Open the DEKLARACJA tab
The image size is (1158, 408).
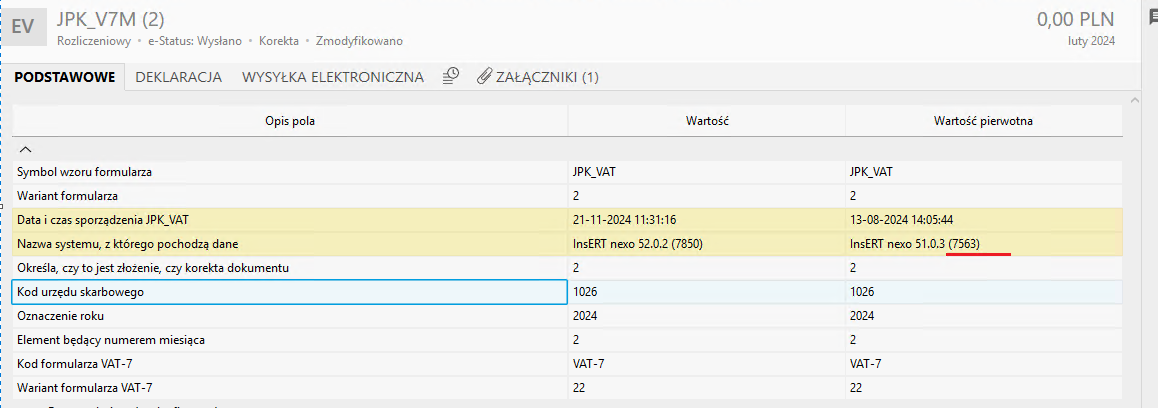click(x=179, y=77)
